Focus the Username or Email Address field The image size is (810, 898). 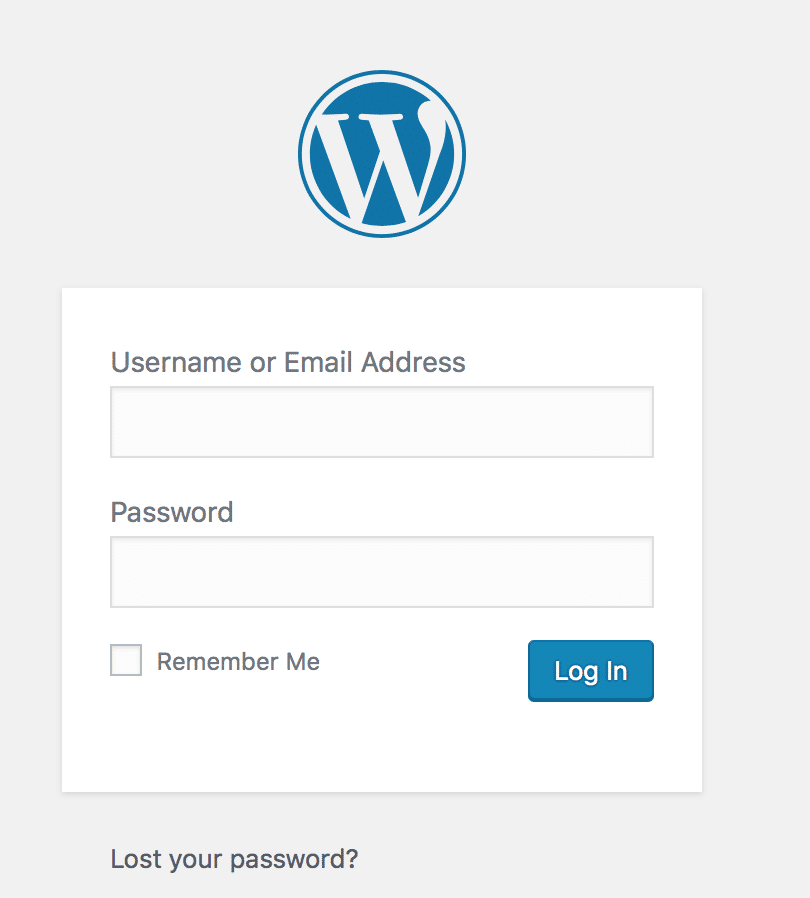click(382, 422)
